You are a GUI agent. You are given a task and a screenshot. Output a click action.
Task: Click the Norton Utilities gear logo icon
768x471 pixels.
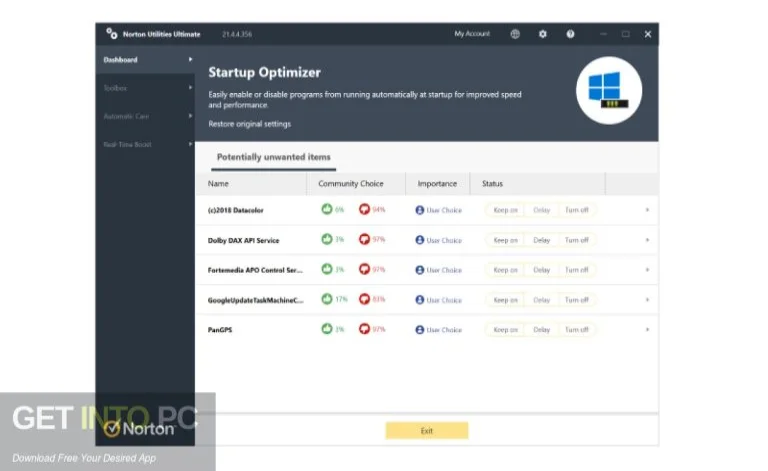pyautogui.click(x=112, y=33)
